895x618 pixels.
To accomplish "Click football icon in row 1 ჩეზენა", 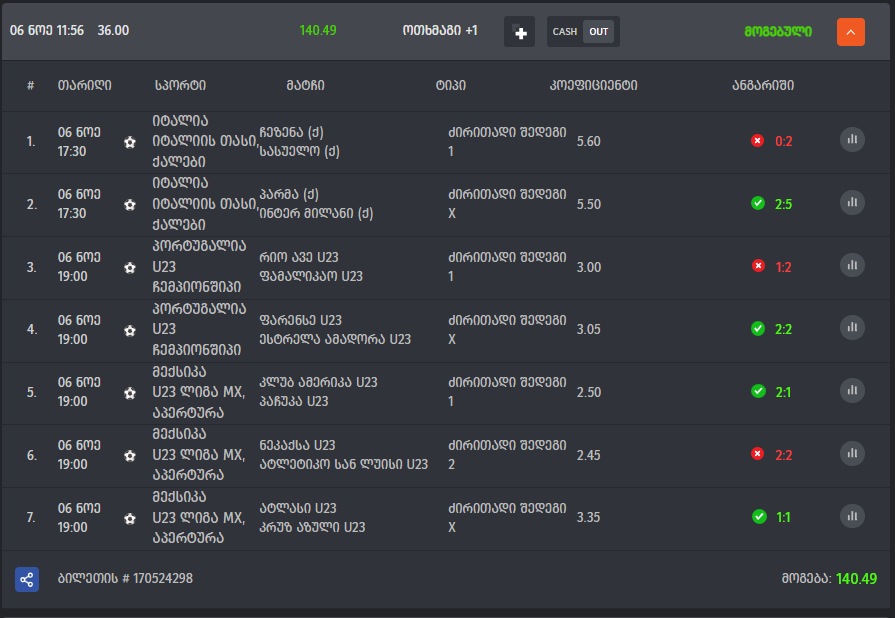I will click(x=130, y=142).
